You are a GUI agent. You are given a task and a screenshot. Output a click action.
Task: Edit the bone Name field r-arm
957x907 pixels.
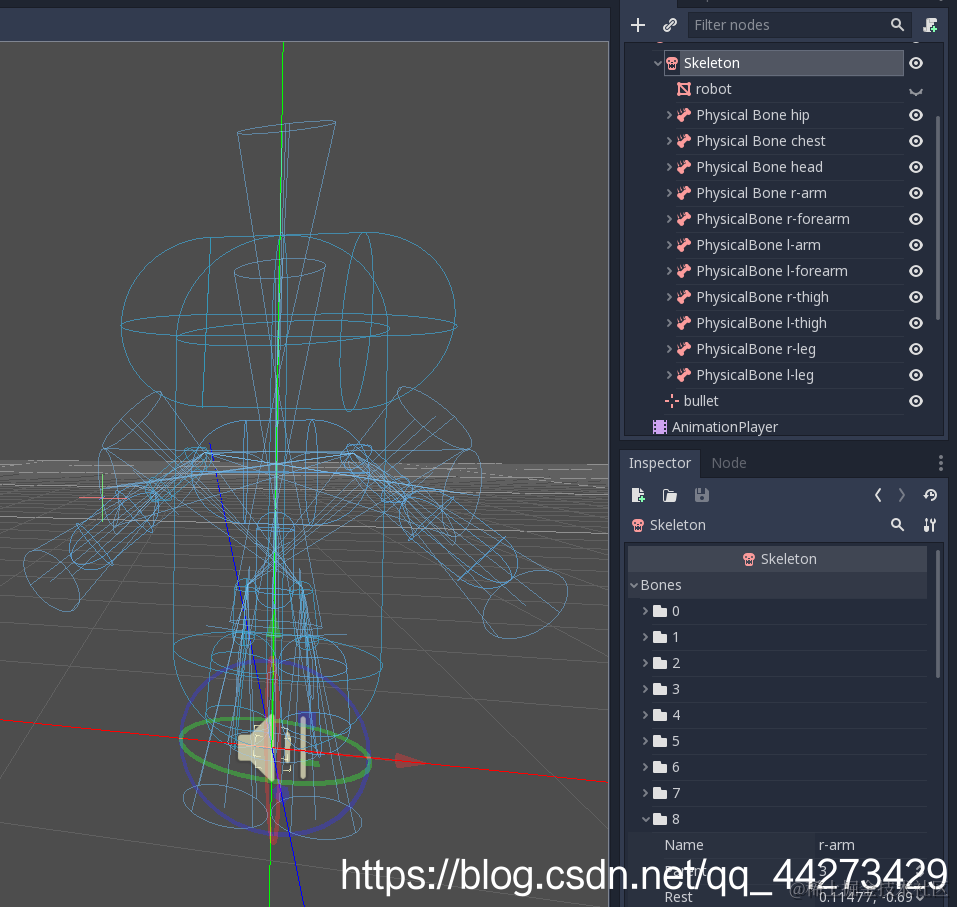pyautogui.click(x=871, y=845)
